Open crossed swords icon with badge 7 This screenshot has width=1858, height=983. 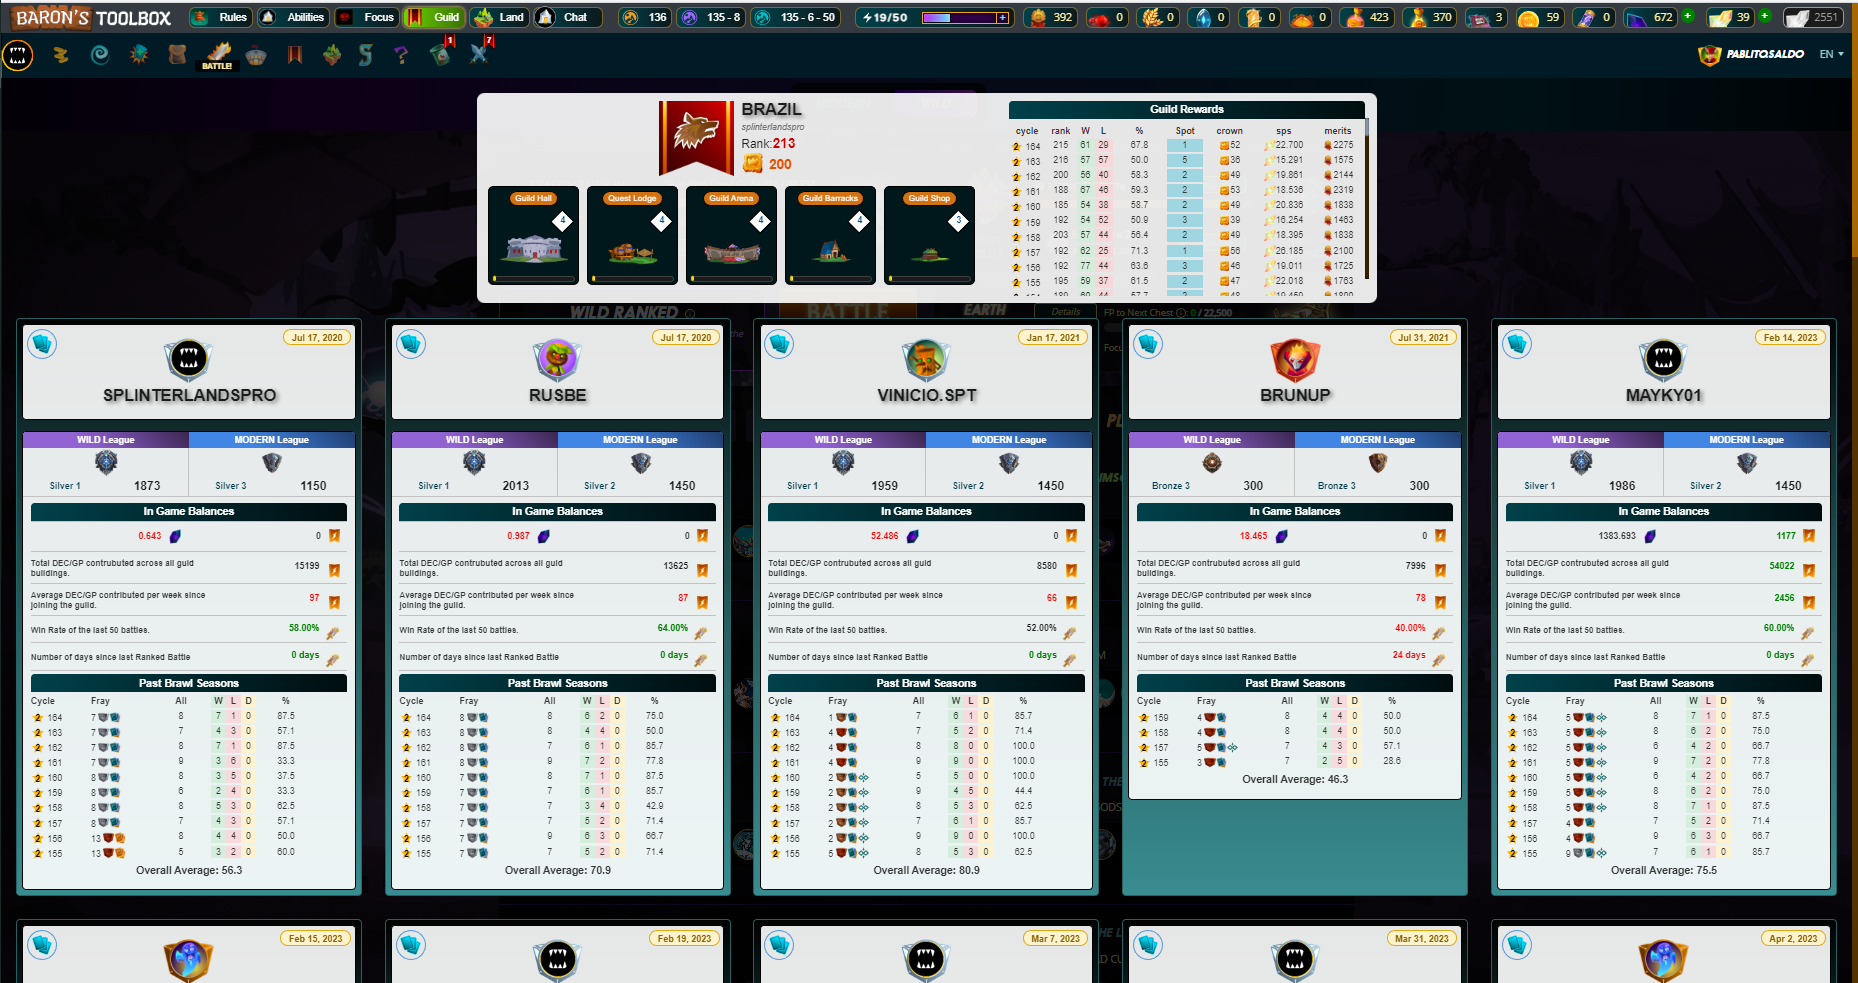(479, 55)
